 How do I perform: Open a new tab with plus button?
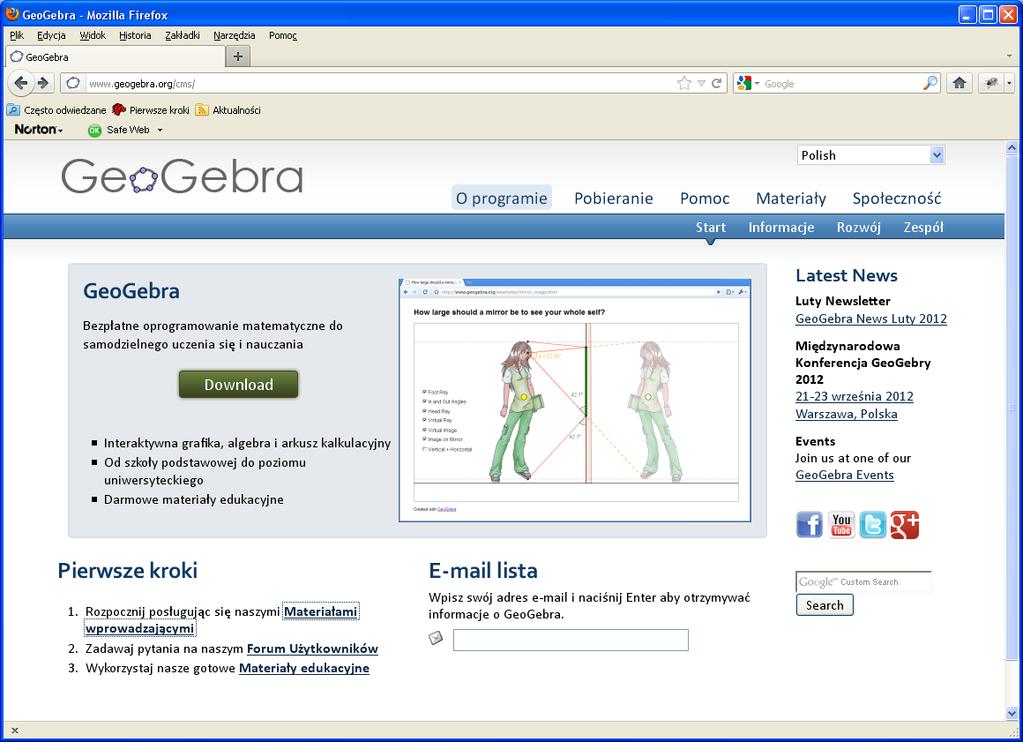click(237, 57)
